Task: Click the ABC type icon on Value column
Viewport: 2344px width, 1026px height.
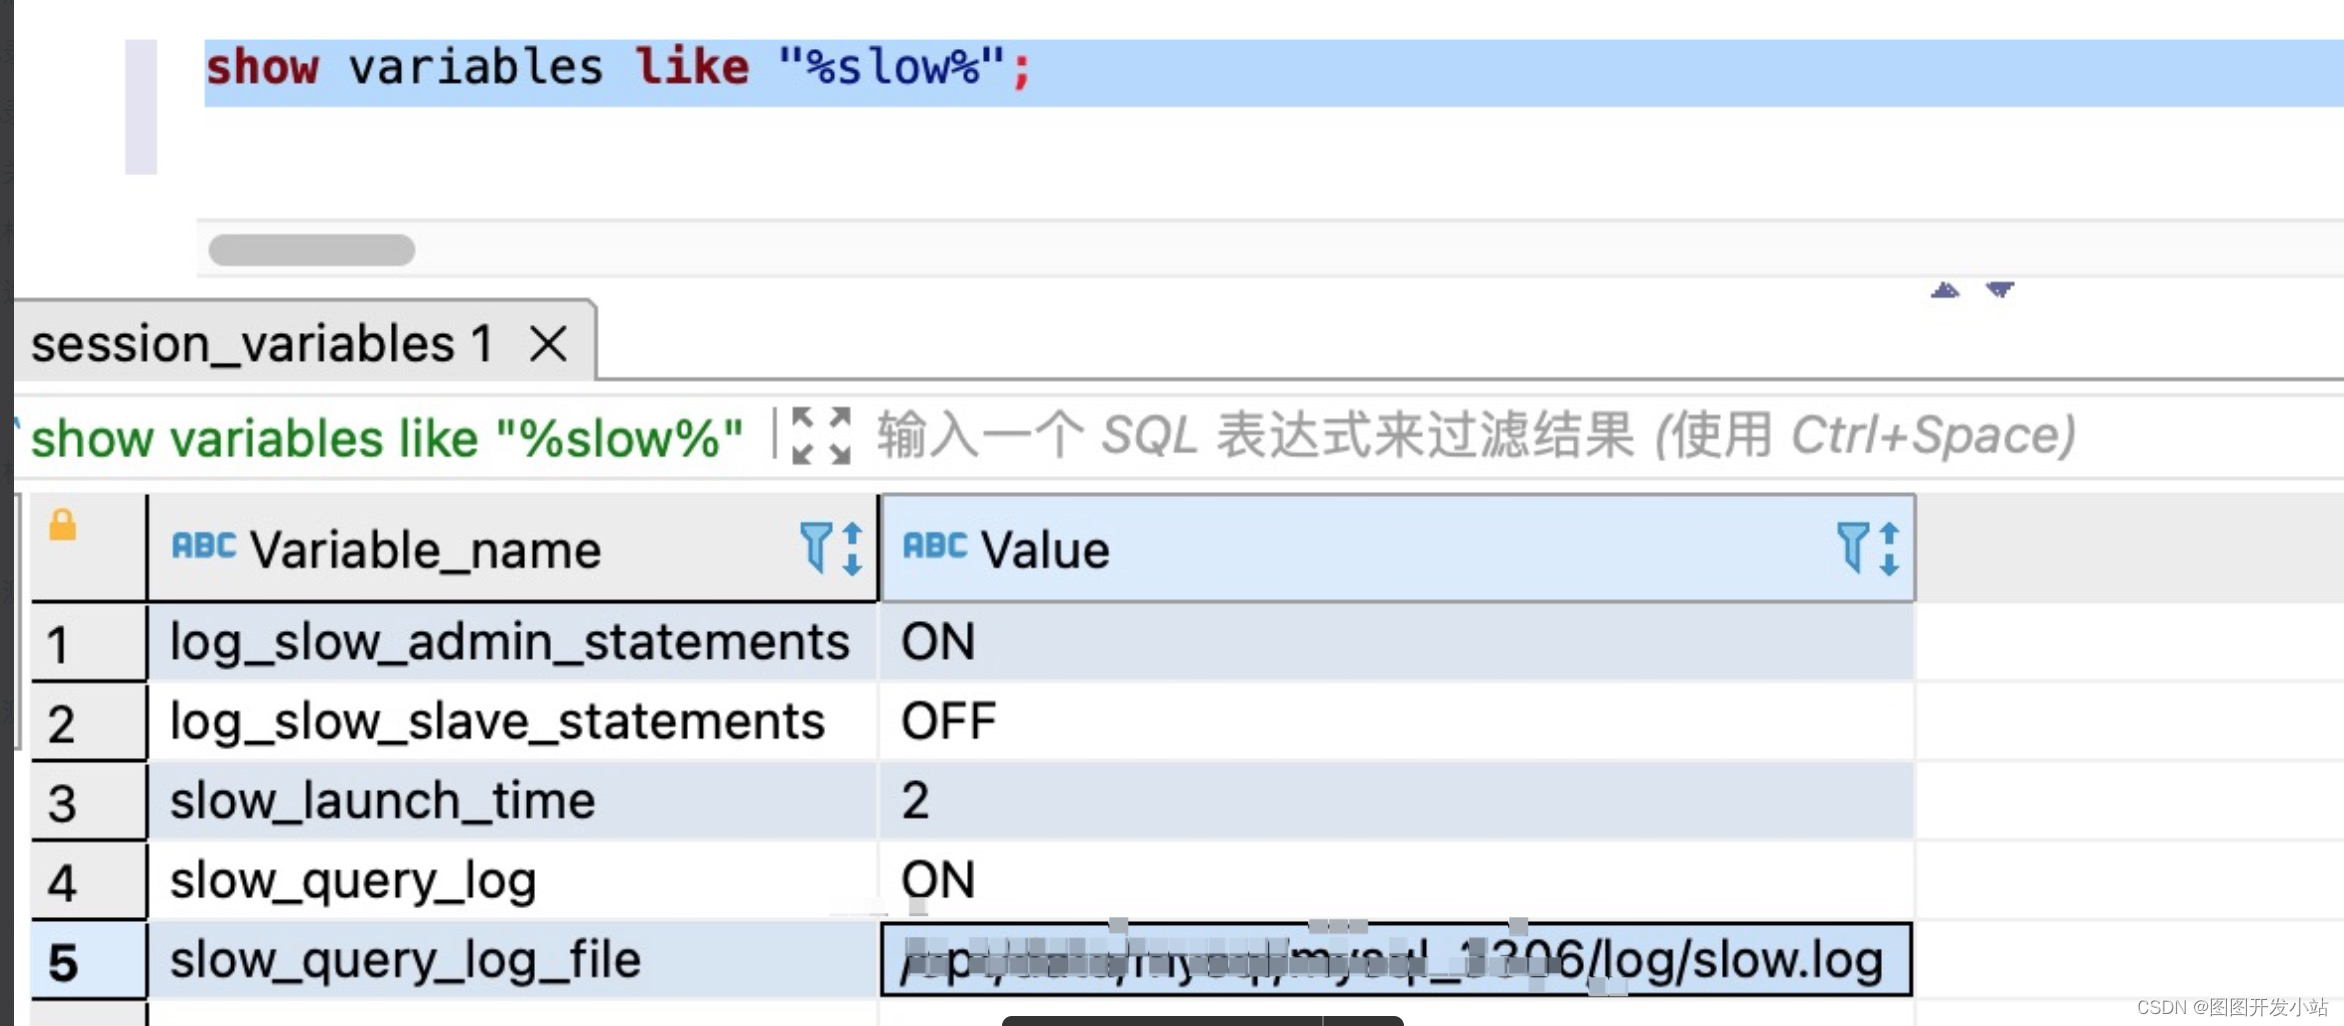Action: coord(934,546)
